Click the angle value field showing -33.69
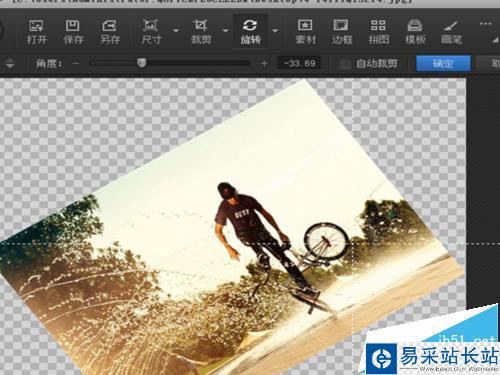The image size is (500, 375). [299, 63]
